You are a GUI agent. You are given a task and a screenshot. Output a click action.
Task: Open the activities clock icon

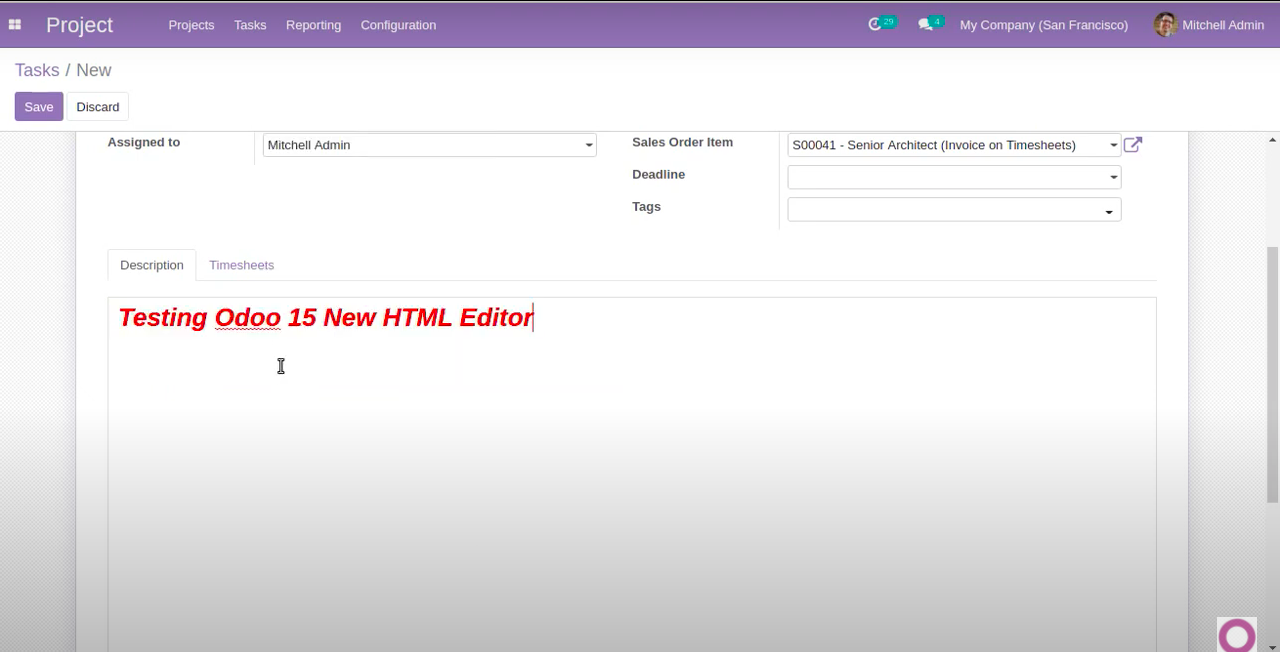click(875, 24)
